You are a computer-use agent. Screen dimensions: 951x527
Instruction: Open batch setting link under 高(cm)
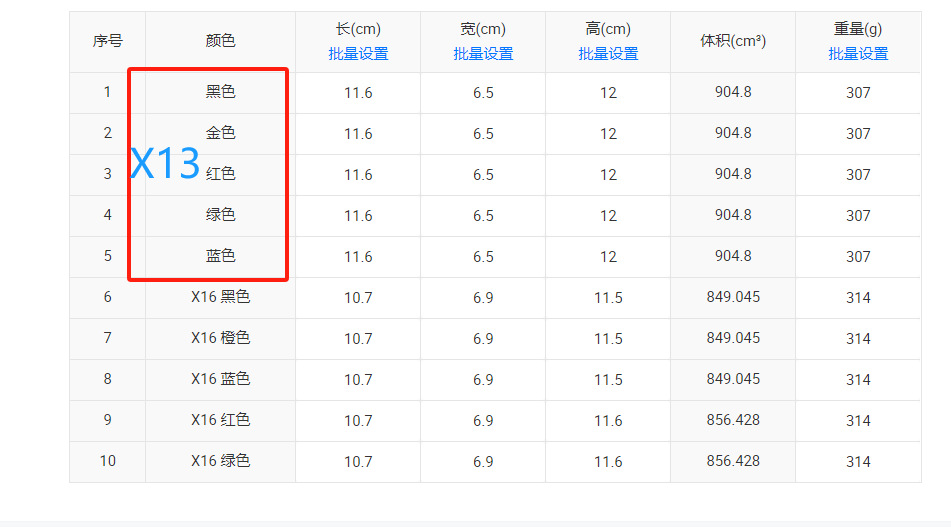point(608,54)
